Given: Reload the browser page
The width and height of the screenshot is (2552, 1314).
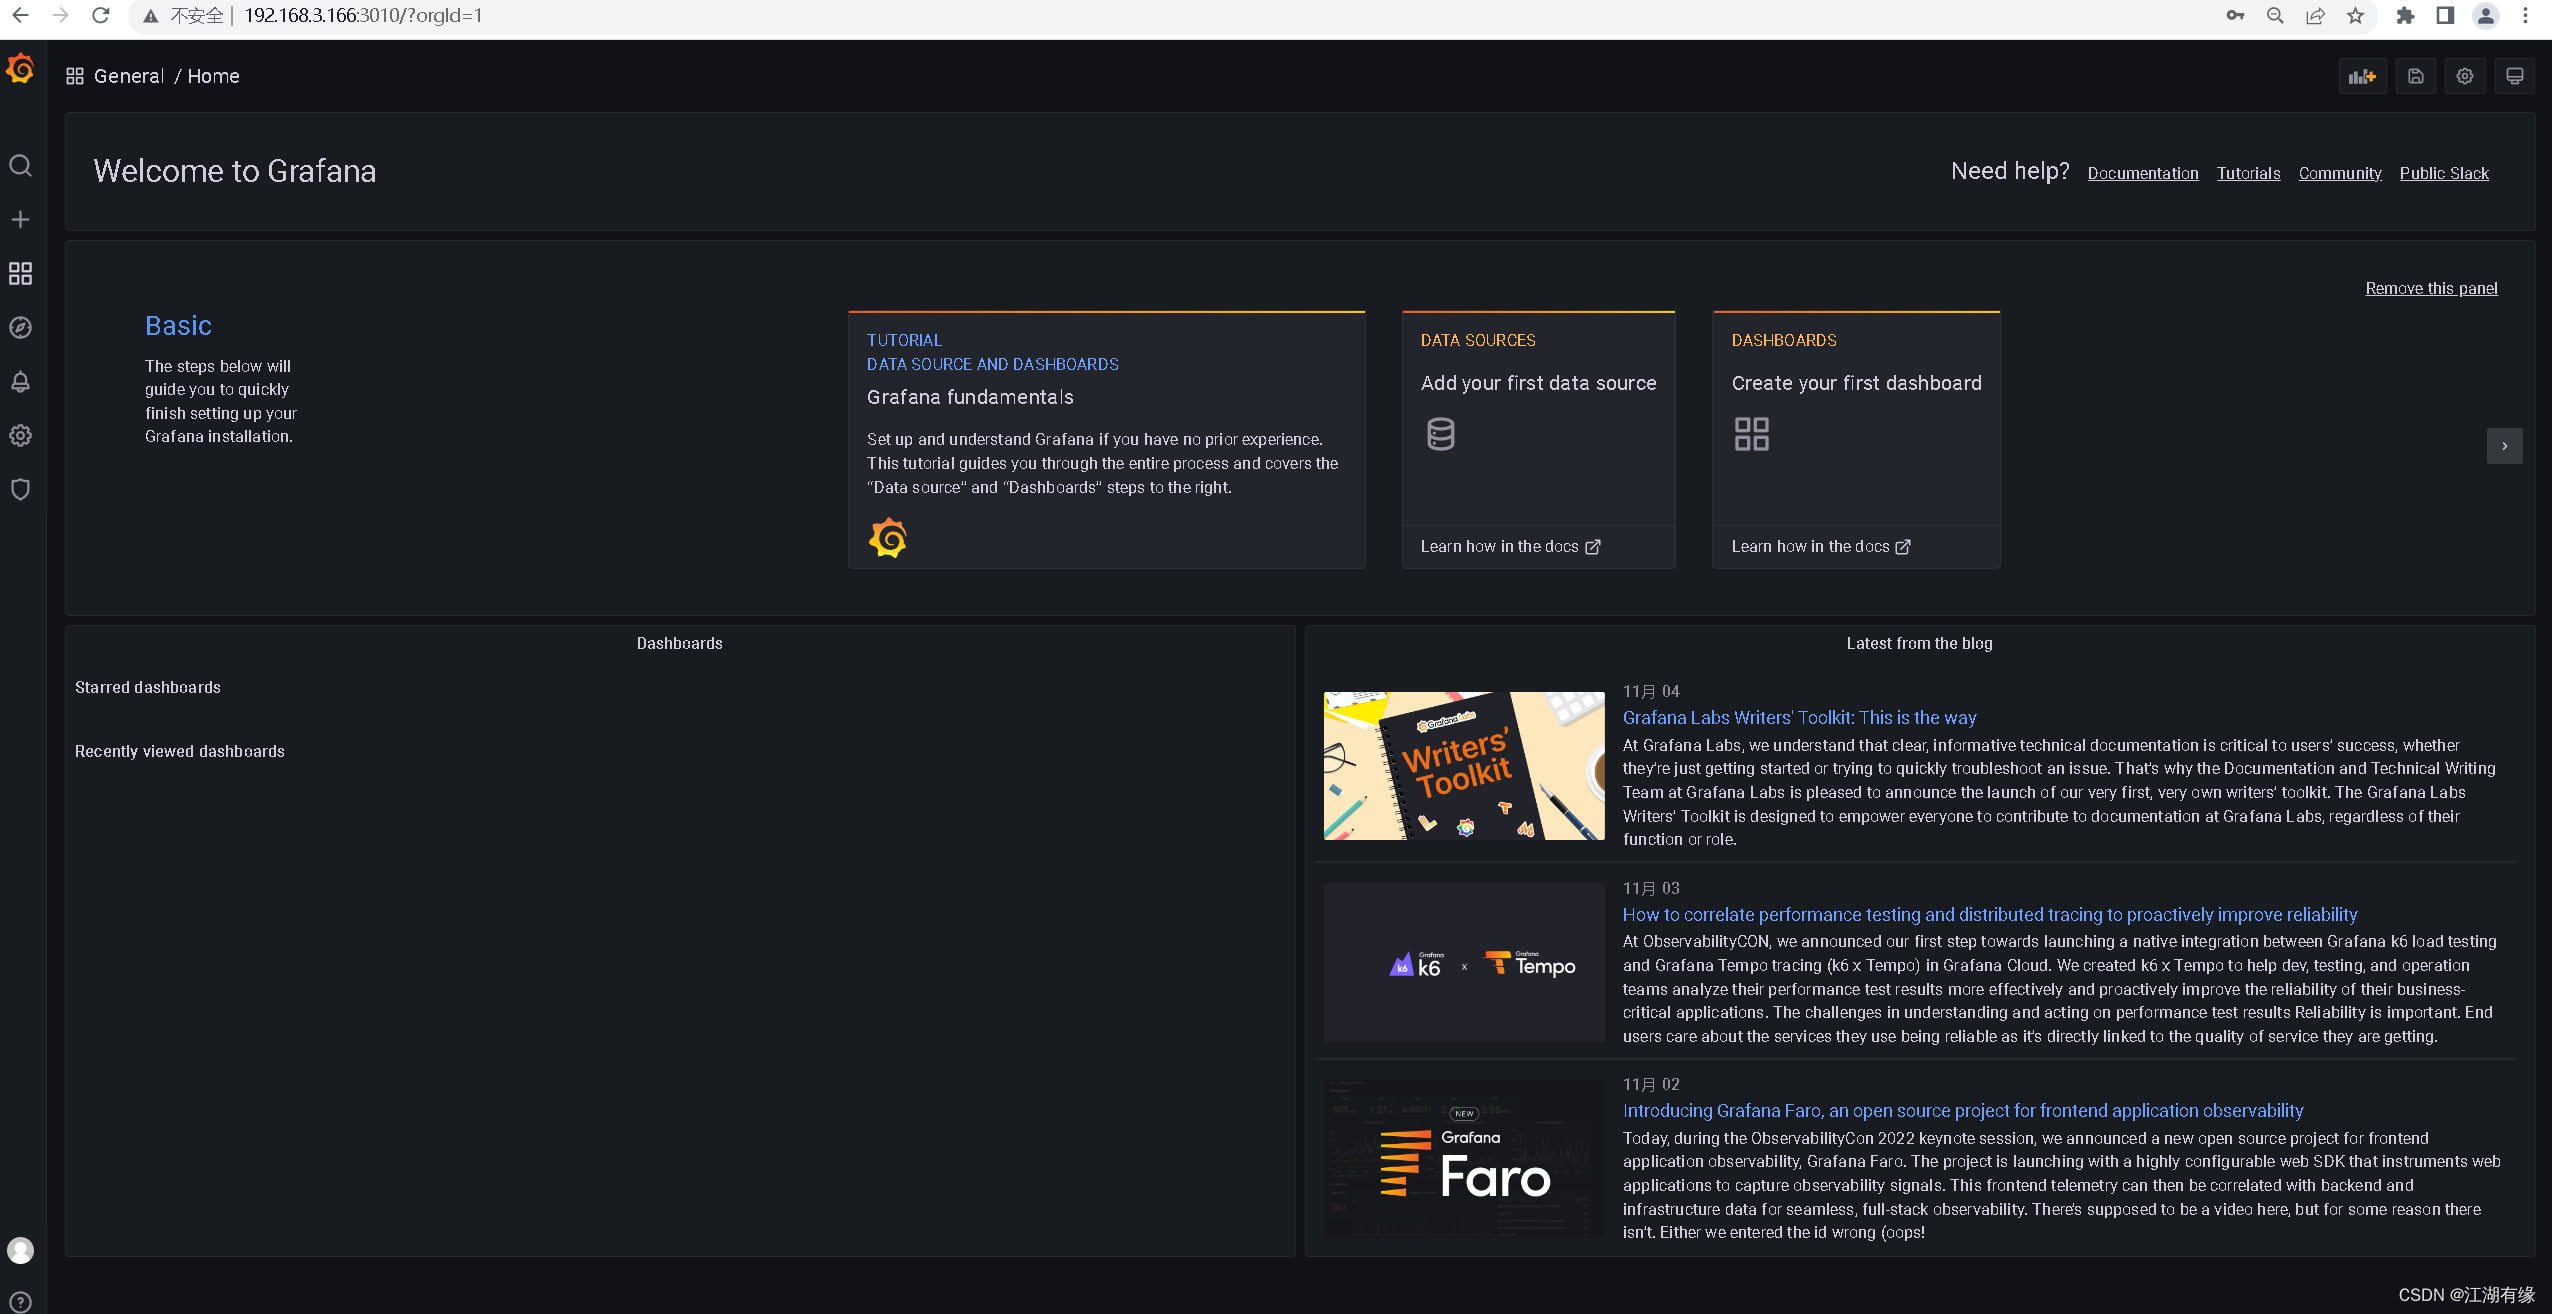Looking at the screenshot, I should click(x=100, y=16).
